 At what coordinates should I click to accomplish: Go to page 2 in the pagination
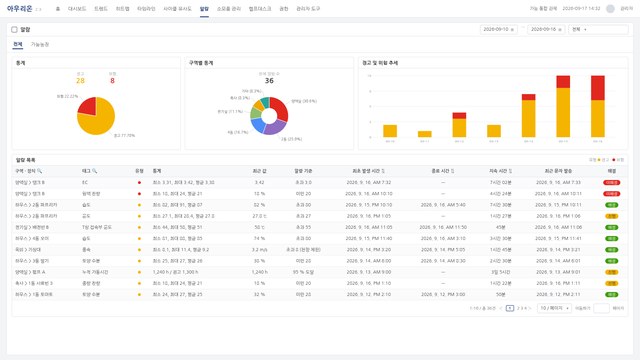tap(518, 308)
